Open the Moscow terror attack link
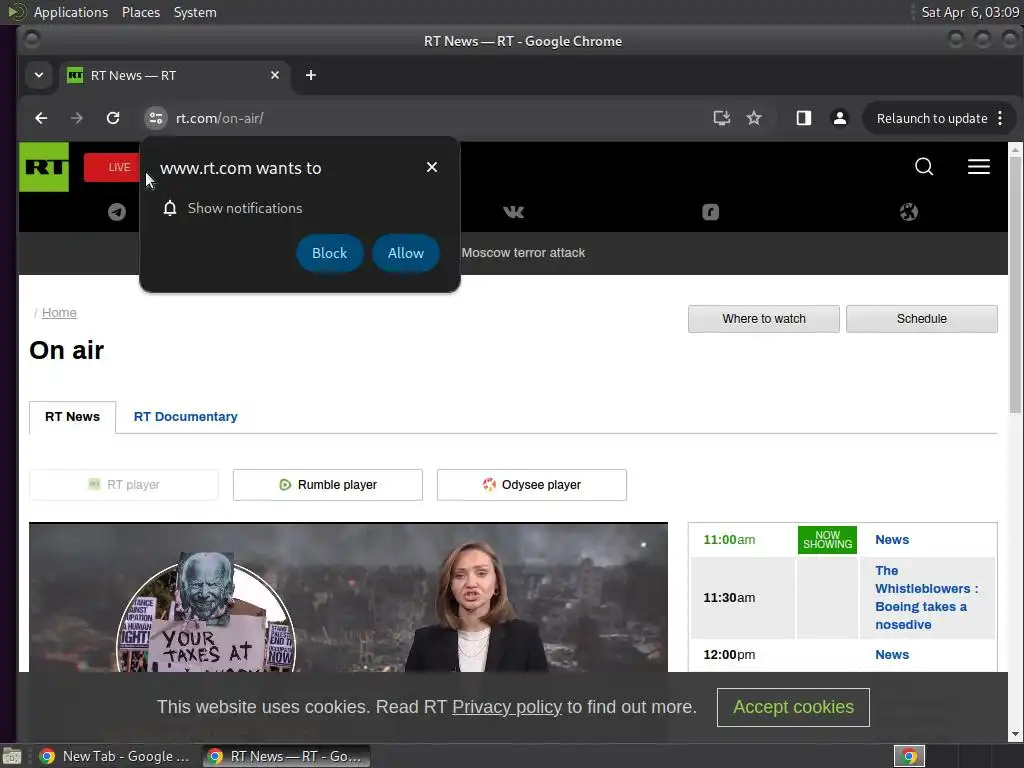The height and width of the screenshot is (768, 1024). click(x=523, y=253)
